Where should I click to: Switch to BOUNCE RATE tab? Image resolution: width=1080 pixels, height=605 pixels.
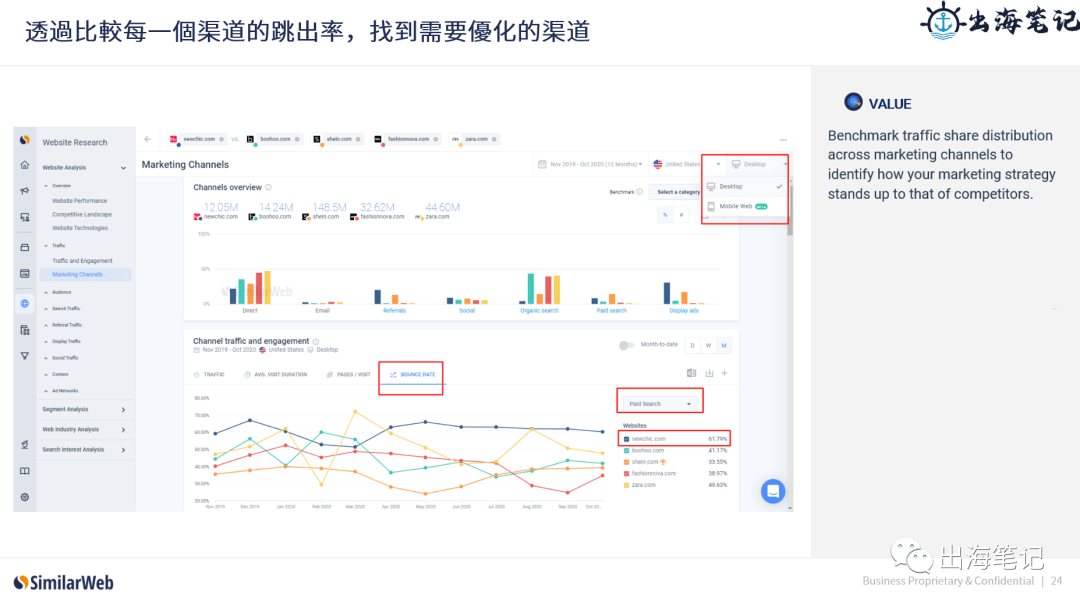(x=412, y=375)
